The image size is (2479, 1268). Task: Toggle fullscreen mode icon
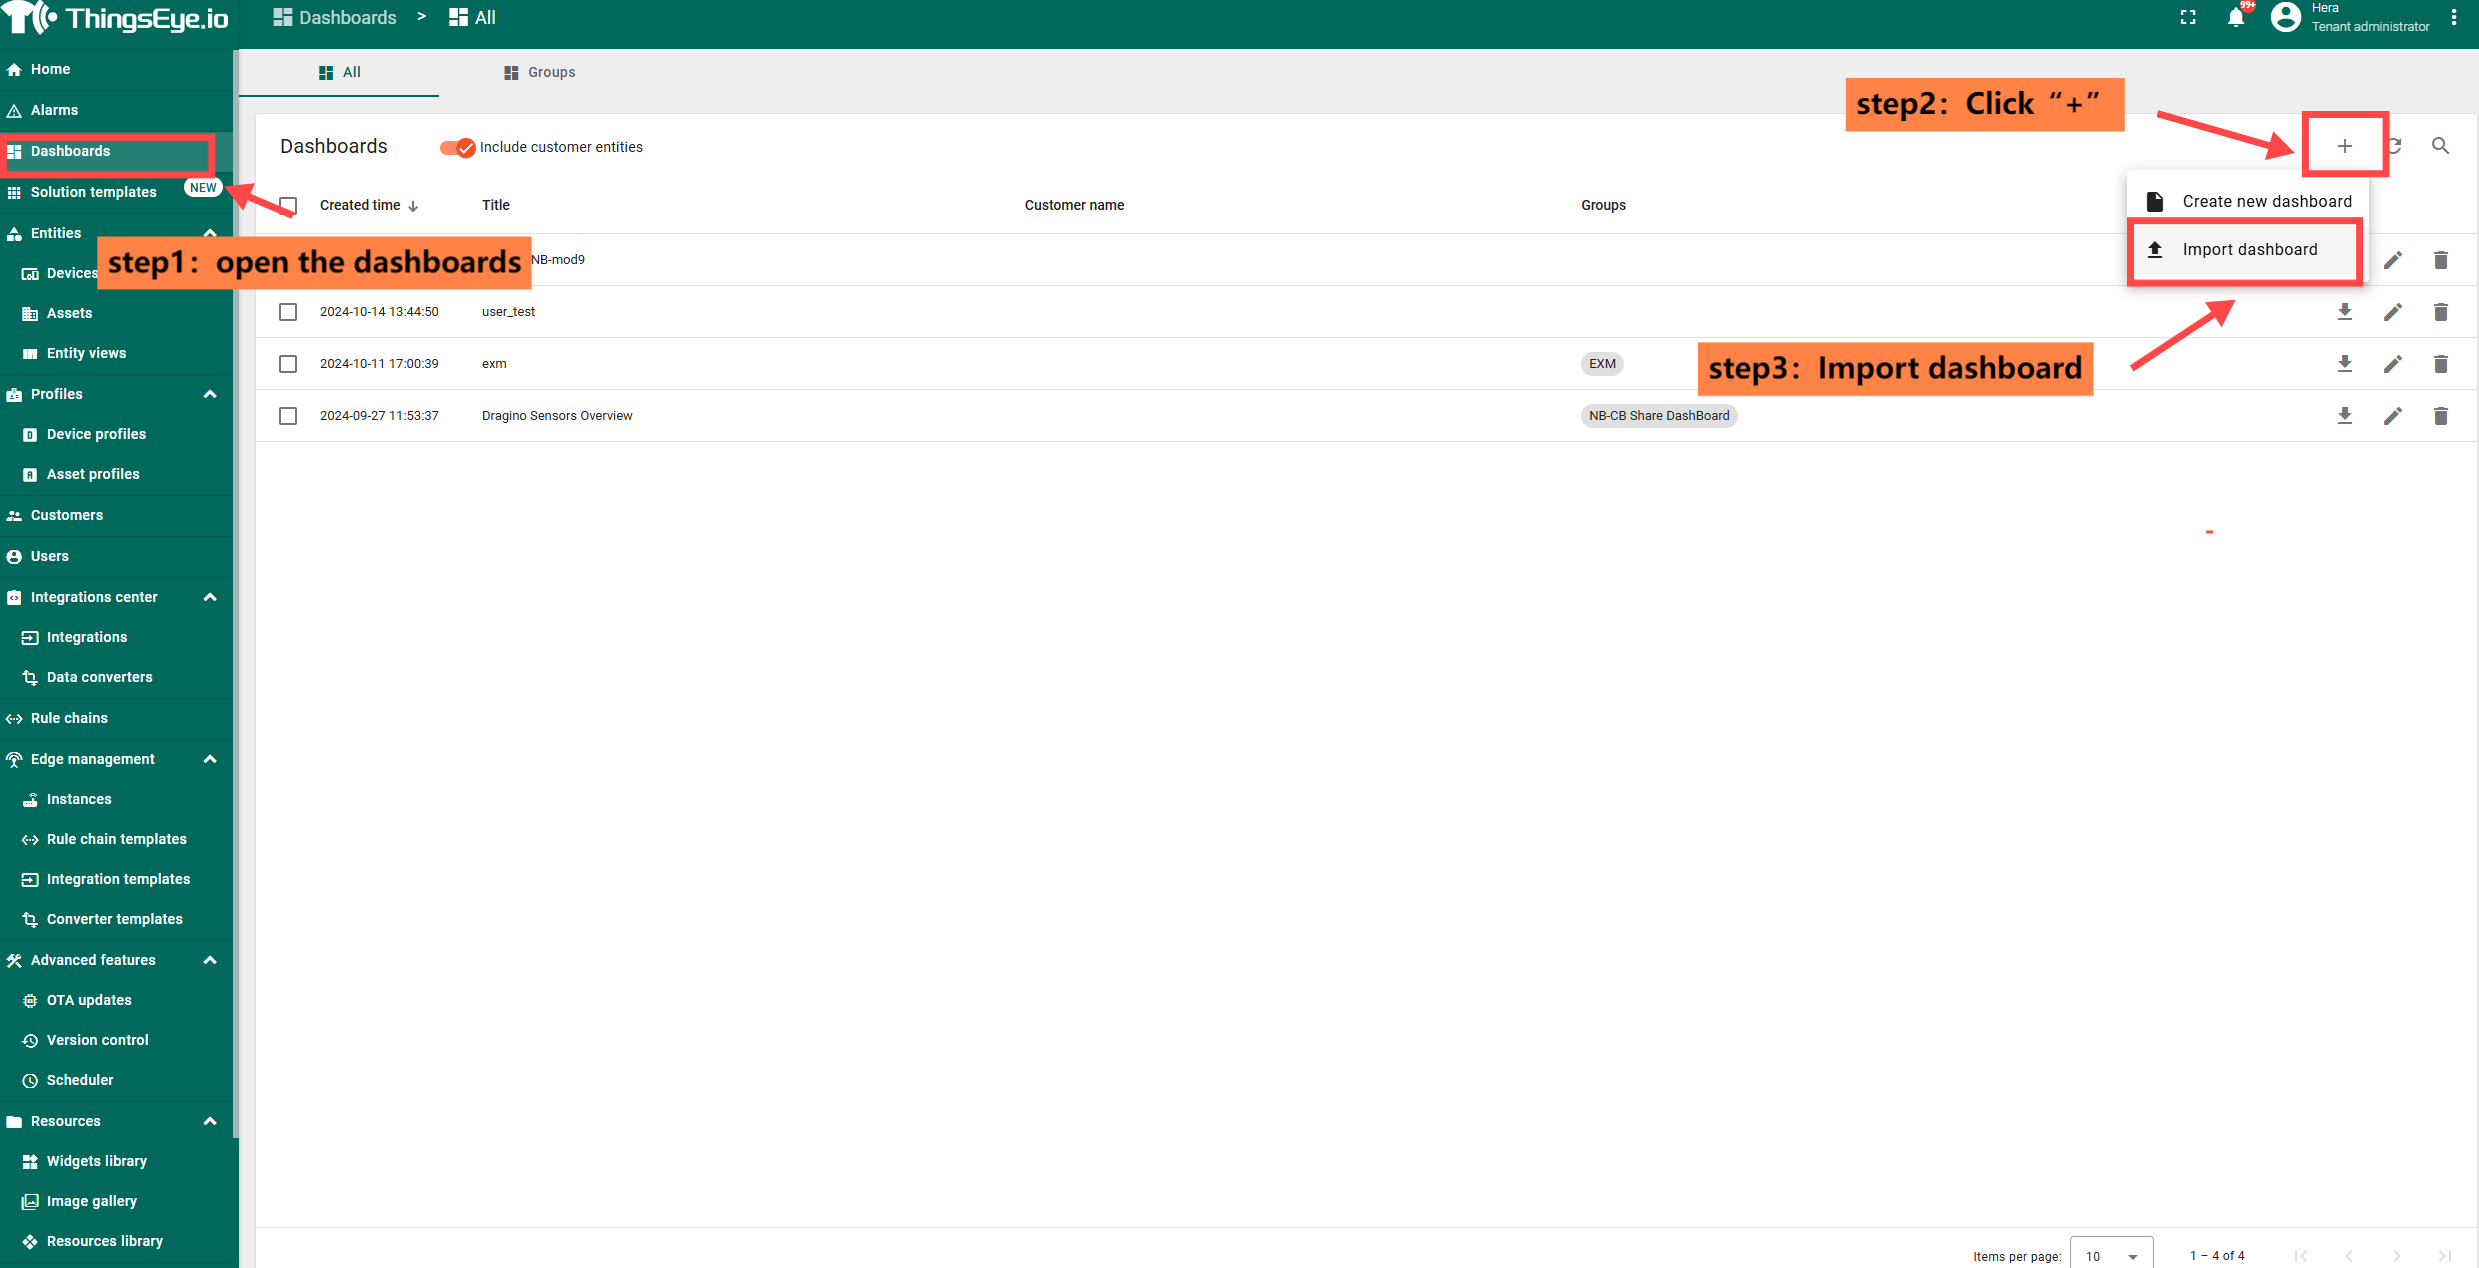tap(2188, 18)
